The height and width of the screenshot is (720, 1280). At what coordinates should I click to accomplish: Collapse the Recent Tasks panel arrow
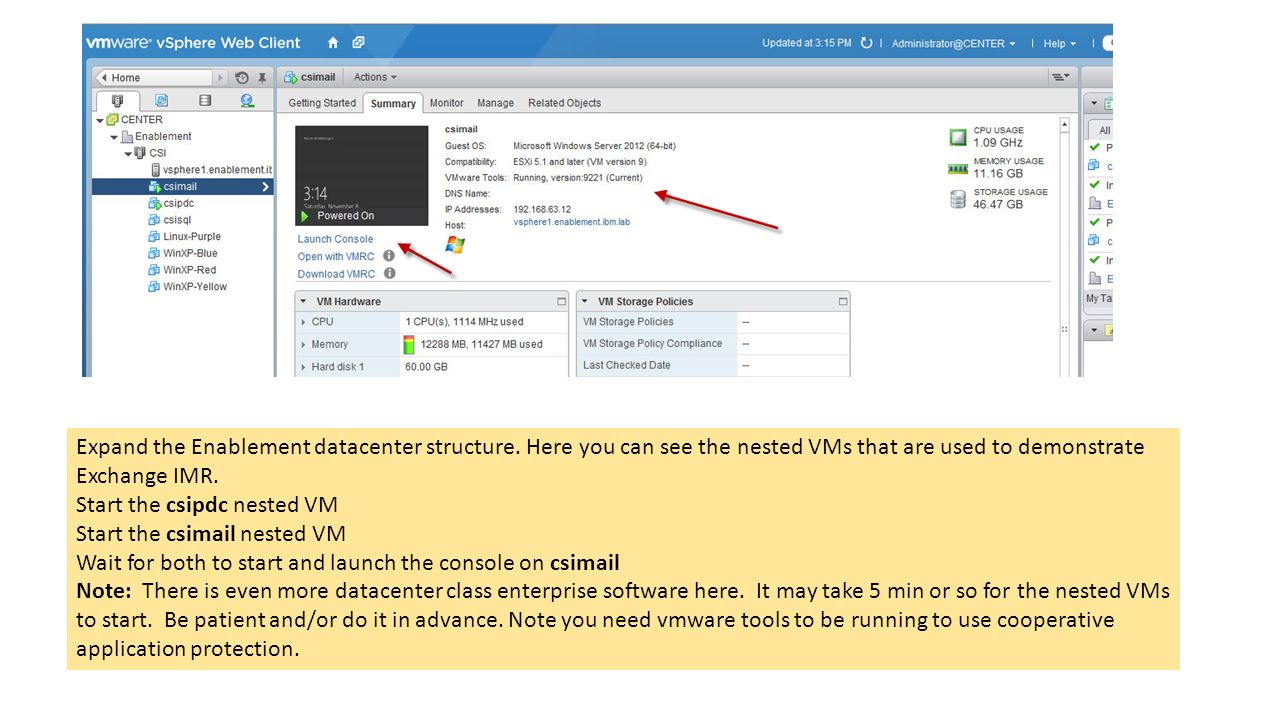coord(1094,103)
